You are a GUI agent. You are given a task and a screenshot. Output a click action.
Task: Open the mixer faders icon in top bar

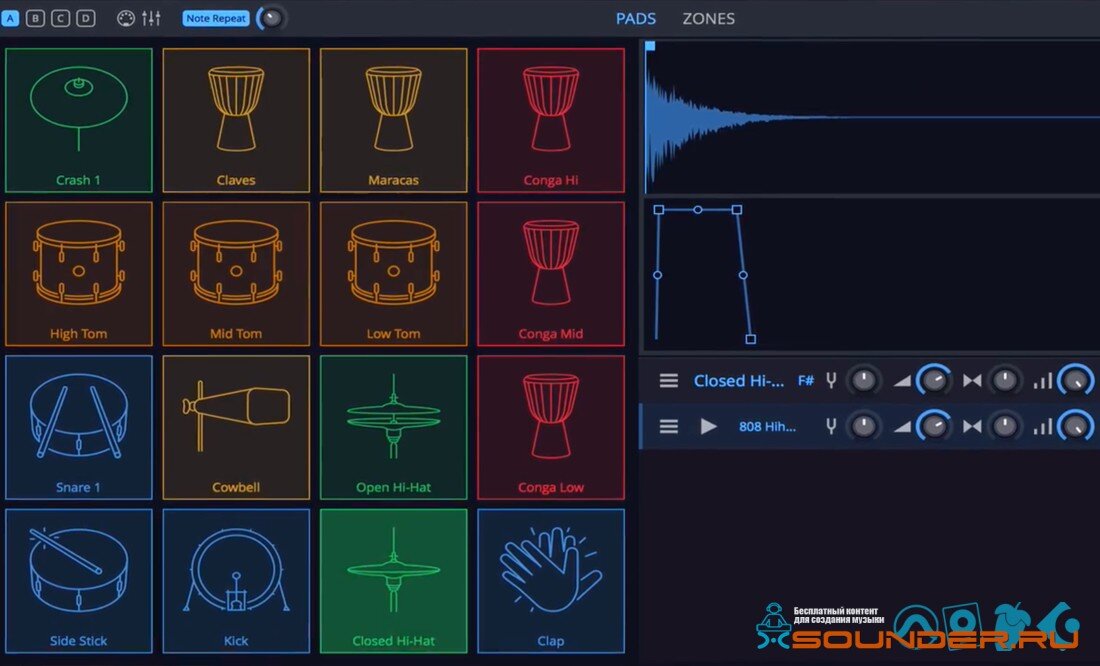152,18
